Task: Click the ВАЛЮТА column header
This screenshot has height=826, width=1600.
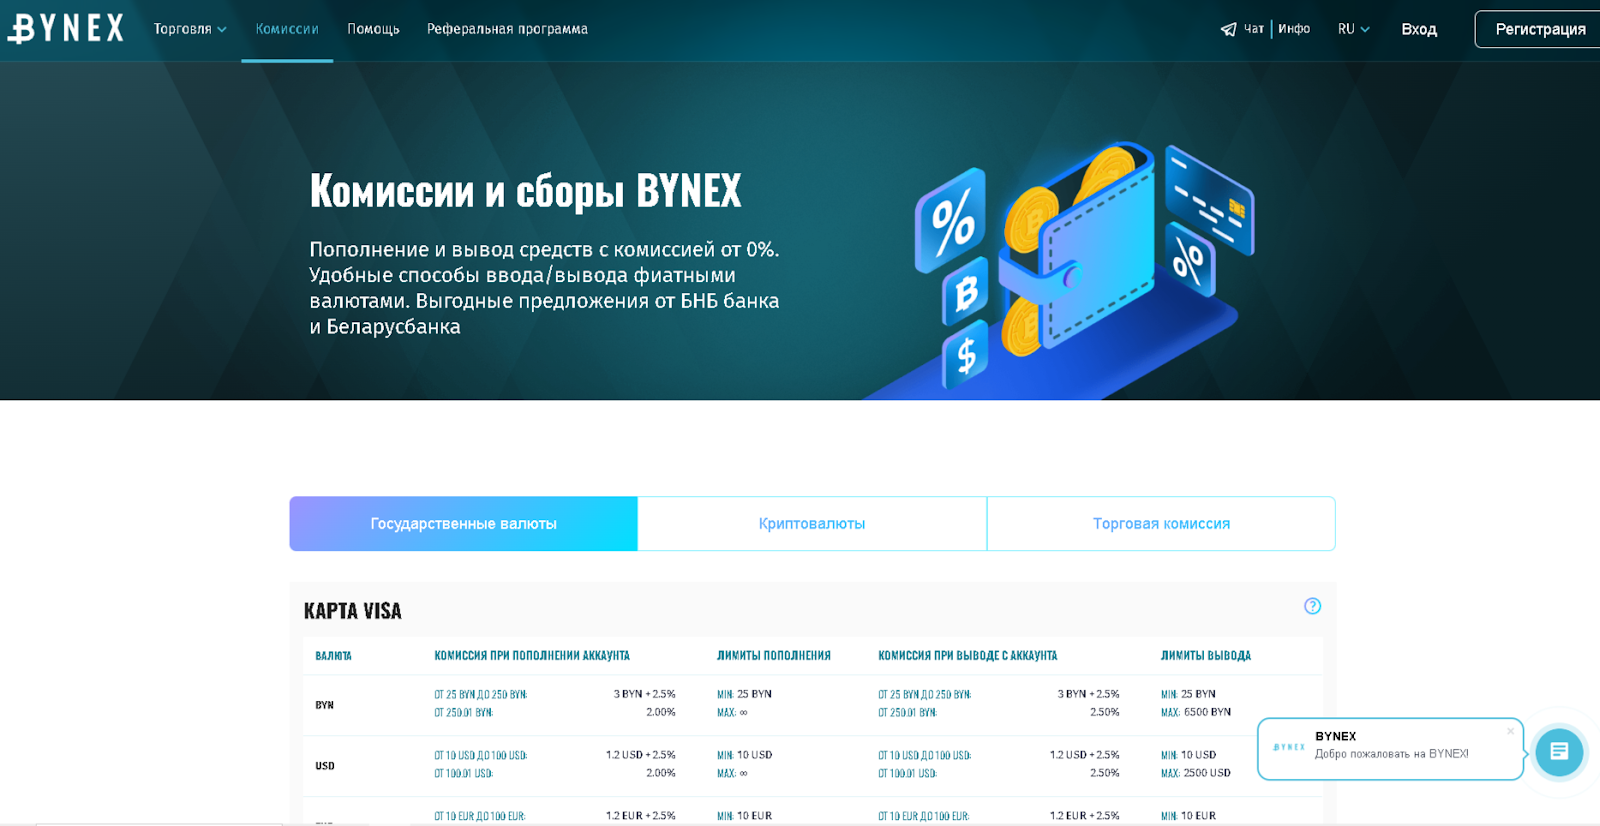Action: point(333,656)
